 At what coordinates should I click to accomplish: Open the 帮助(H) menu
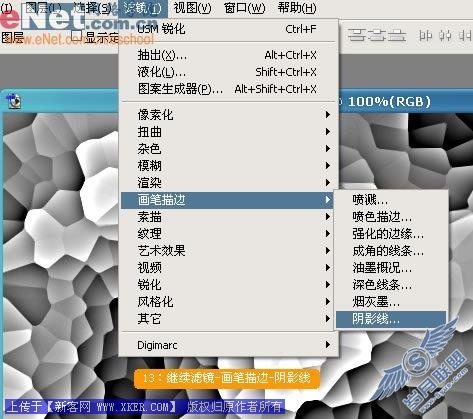[x=297, y=7]
